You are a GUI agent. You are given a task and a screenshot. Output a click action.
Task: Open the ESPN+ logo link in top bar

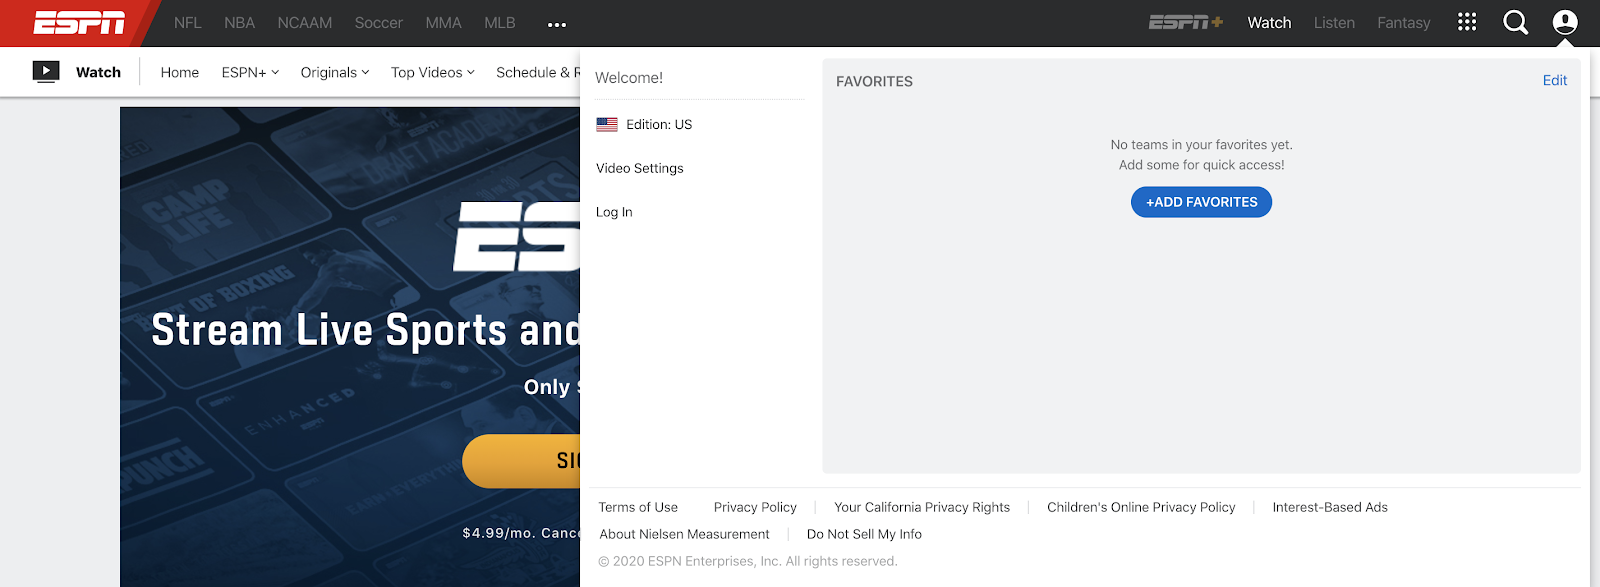click(x=1186, y=22)
